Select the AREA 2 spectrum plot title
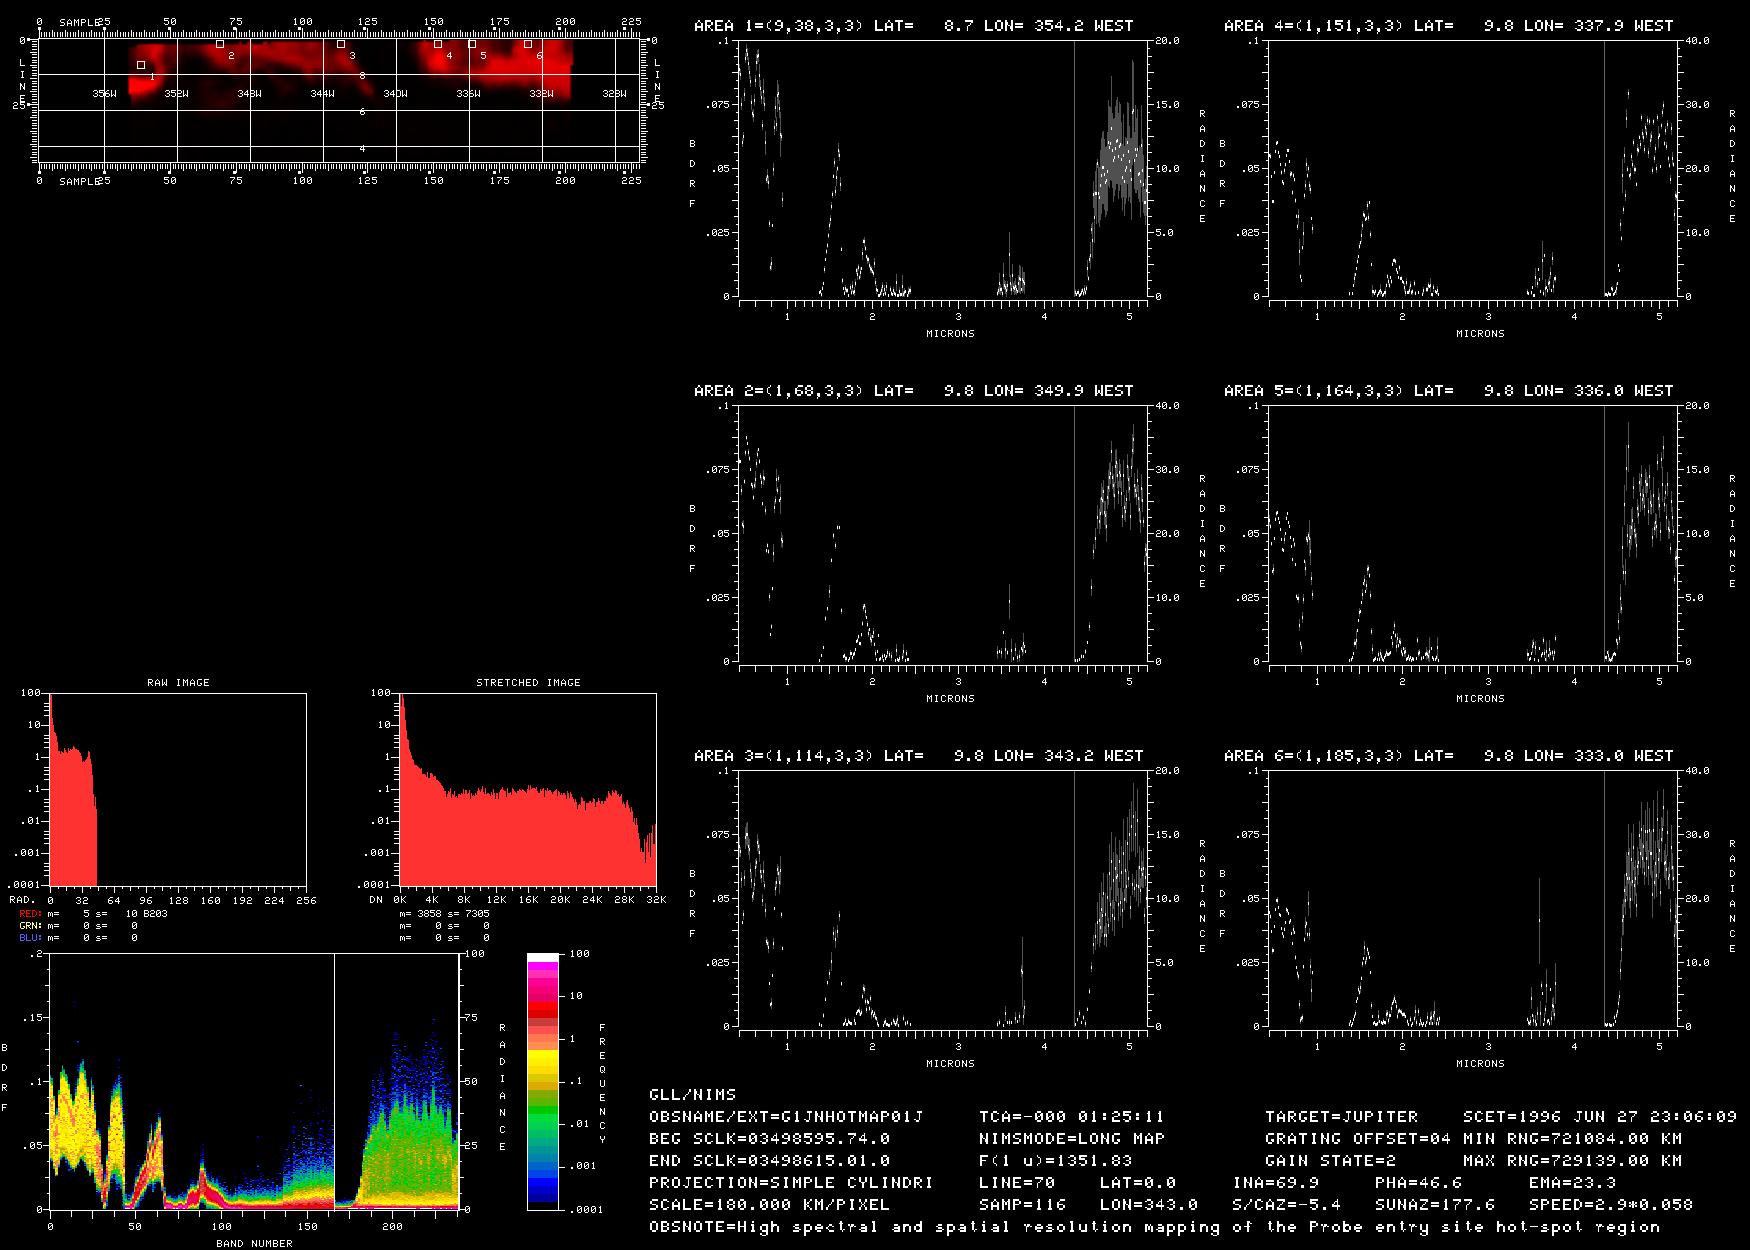The height and width of the screenshot is (1250, 1750). 914,391
